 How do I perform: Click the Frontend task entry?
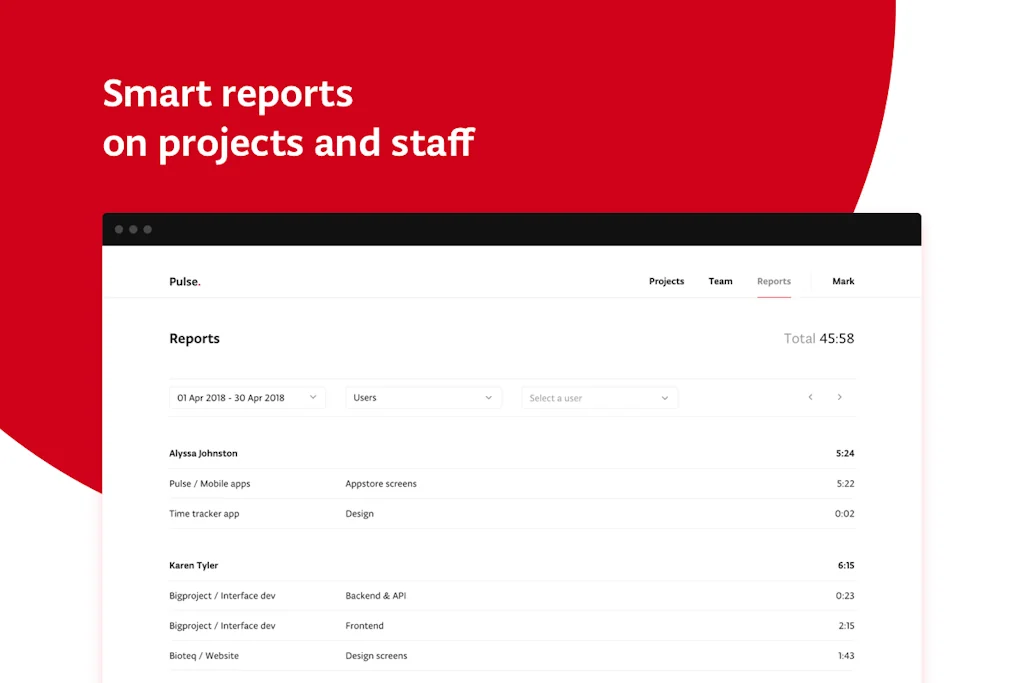[x=365, y=626]
